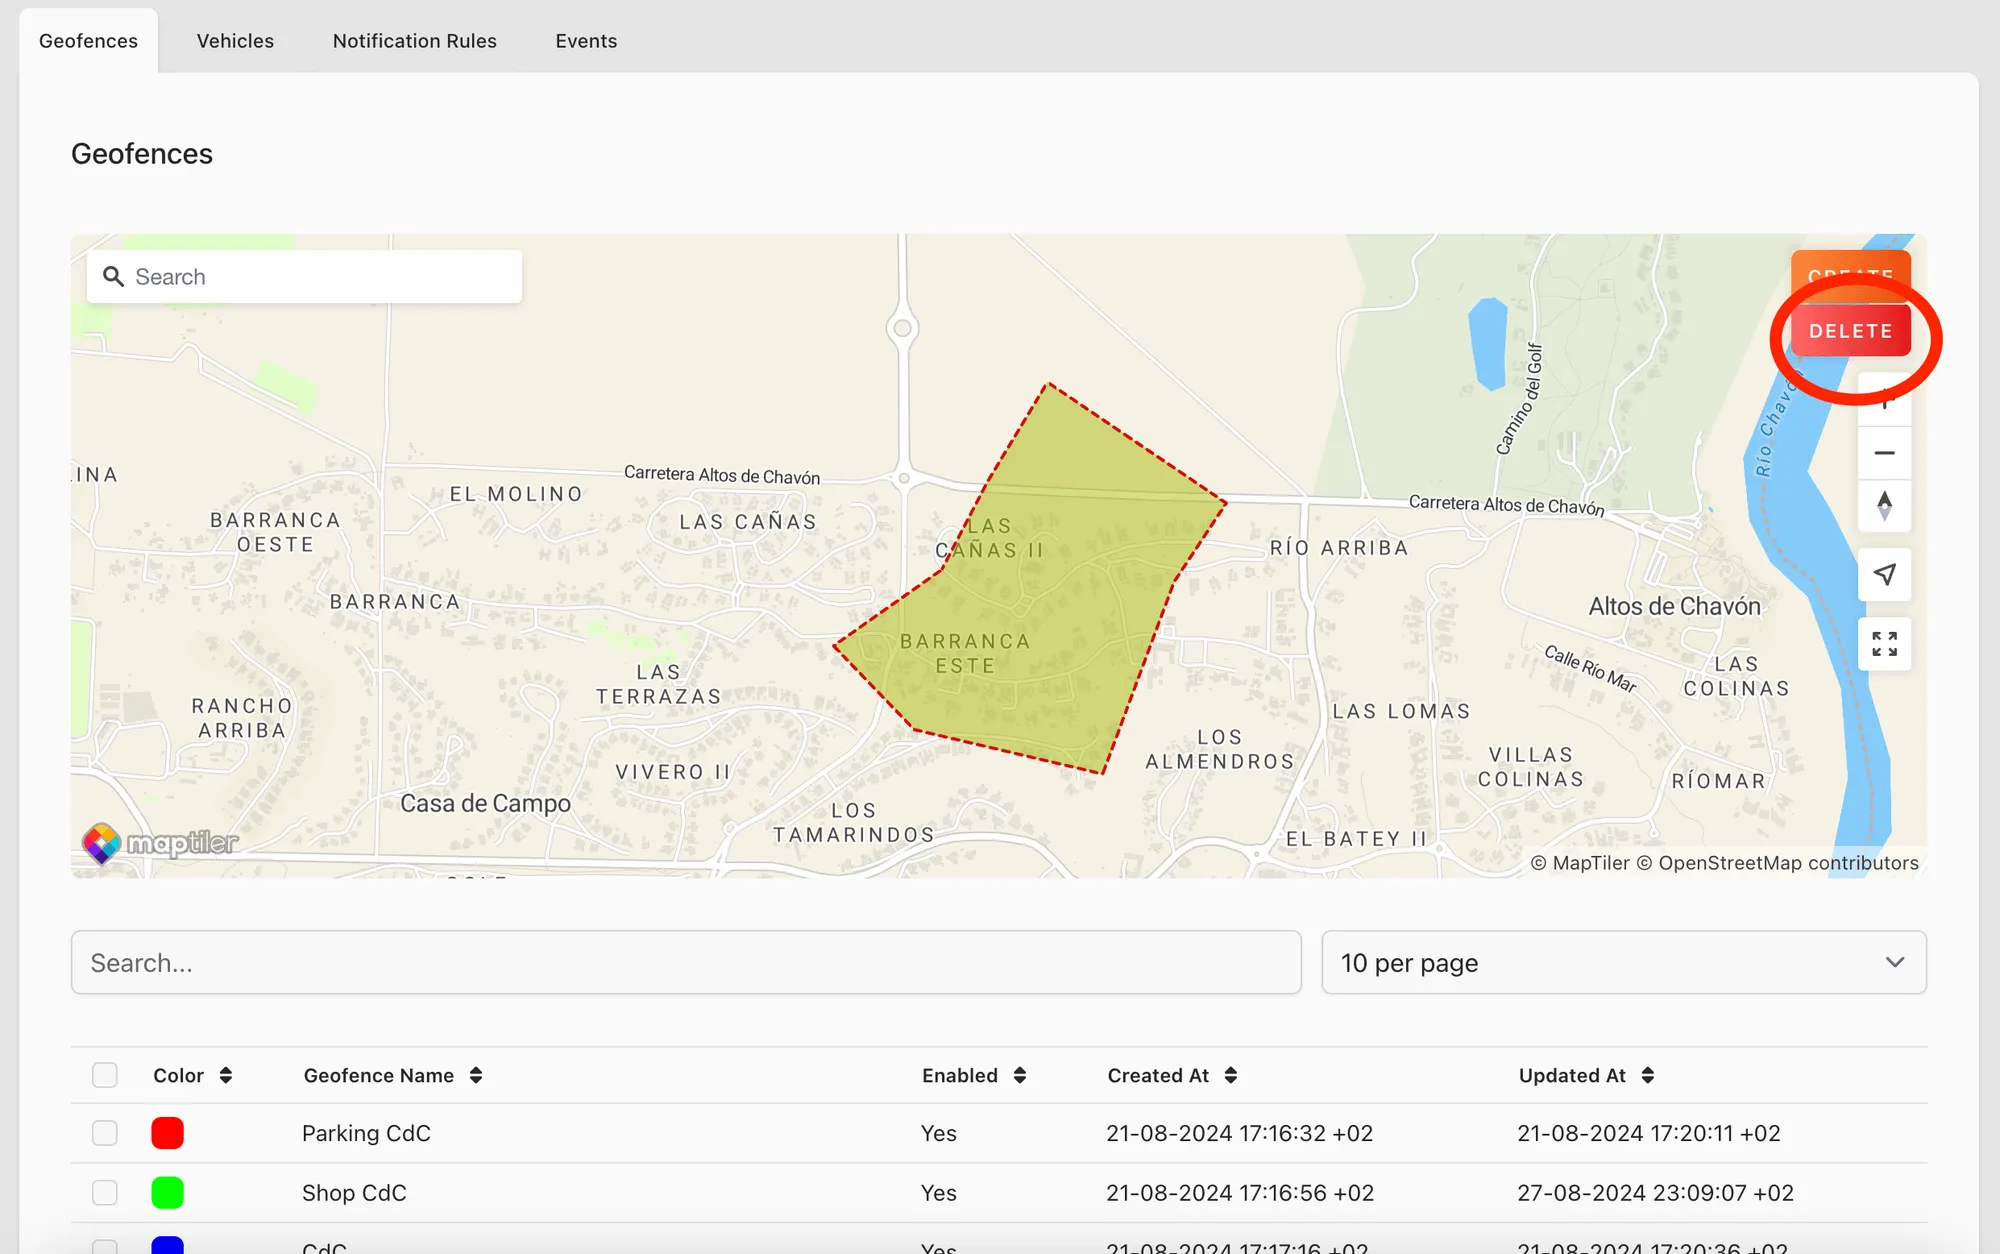
Task: Click the Geofence Name column header
Action: point(379,1075)
